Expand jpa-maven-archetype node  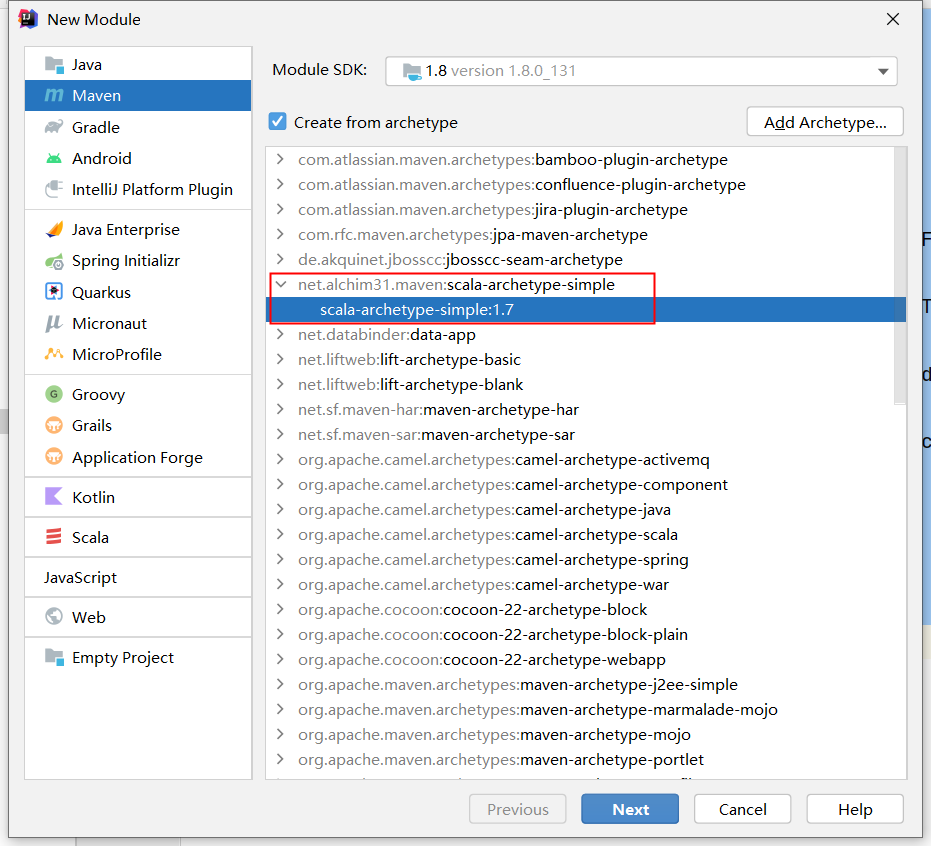coord(280,234)
